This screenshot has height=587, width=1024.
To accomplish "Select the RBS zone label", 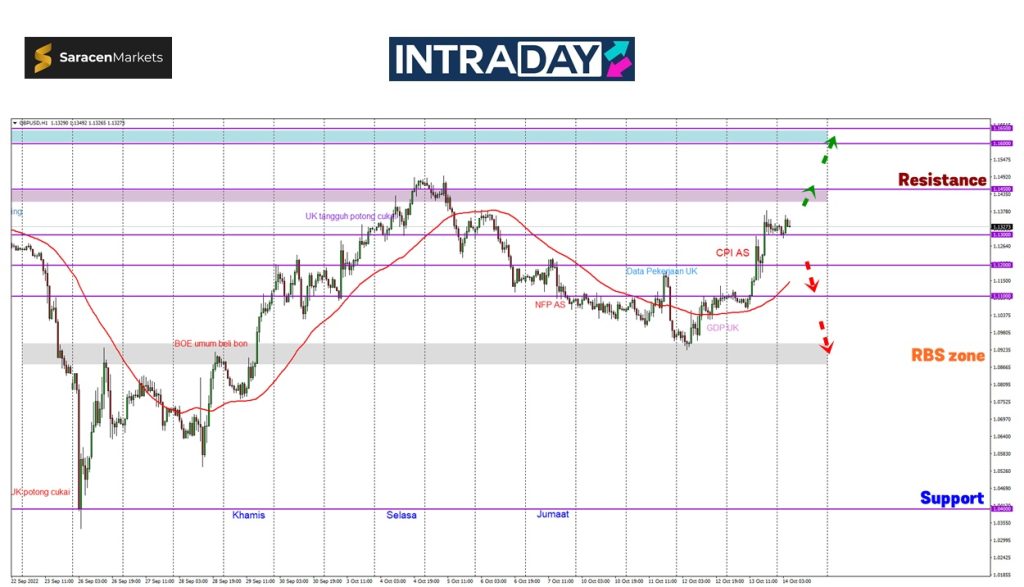I will pos(947,355).
